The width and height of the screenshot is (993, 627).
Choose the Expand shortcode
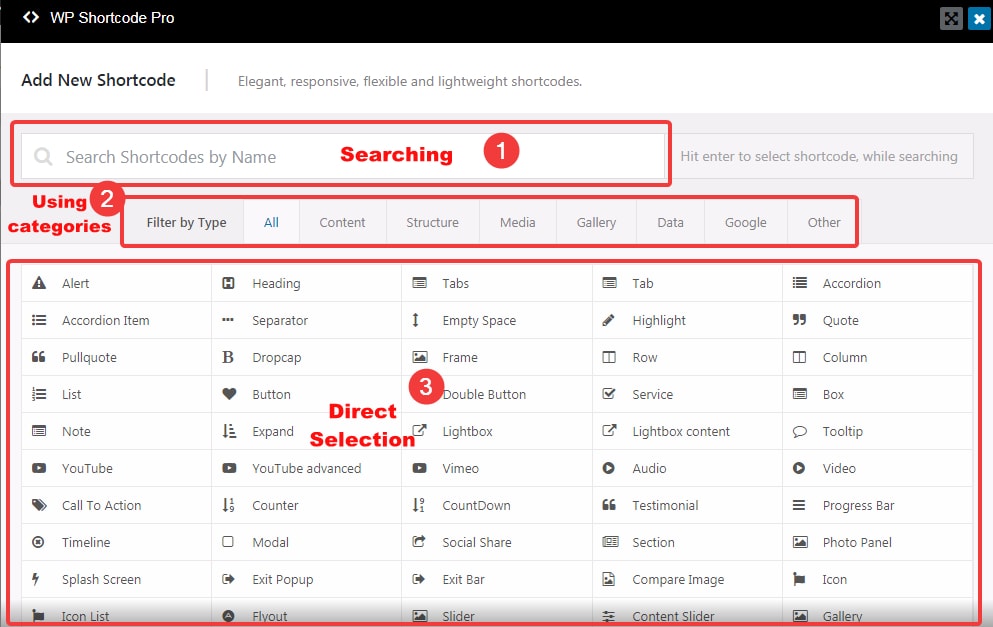[272, 431]
